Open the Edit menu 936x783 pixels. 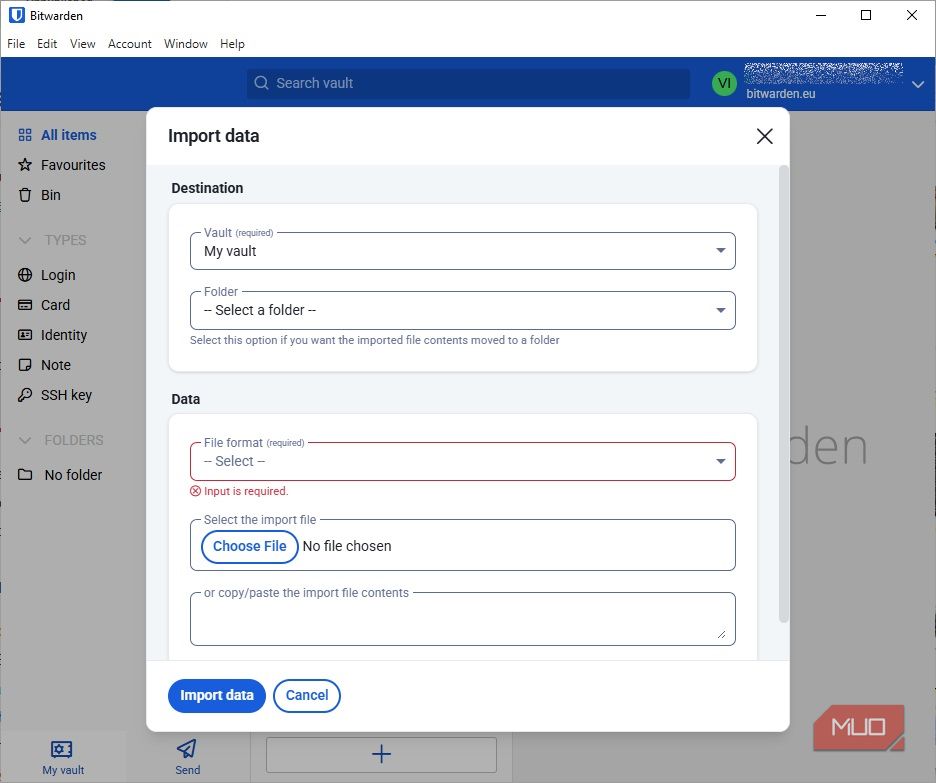(x=47, y=44)
